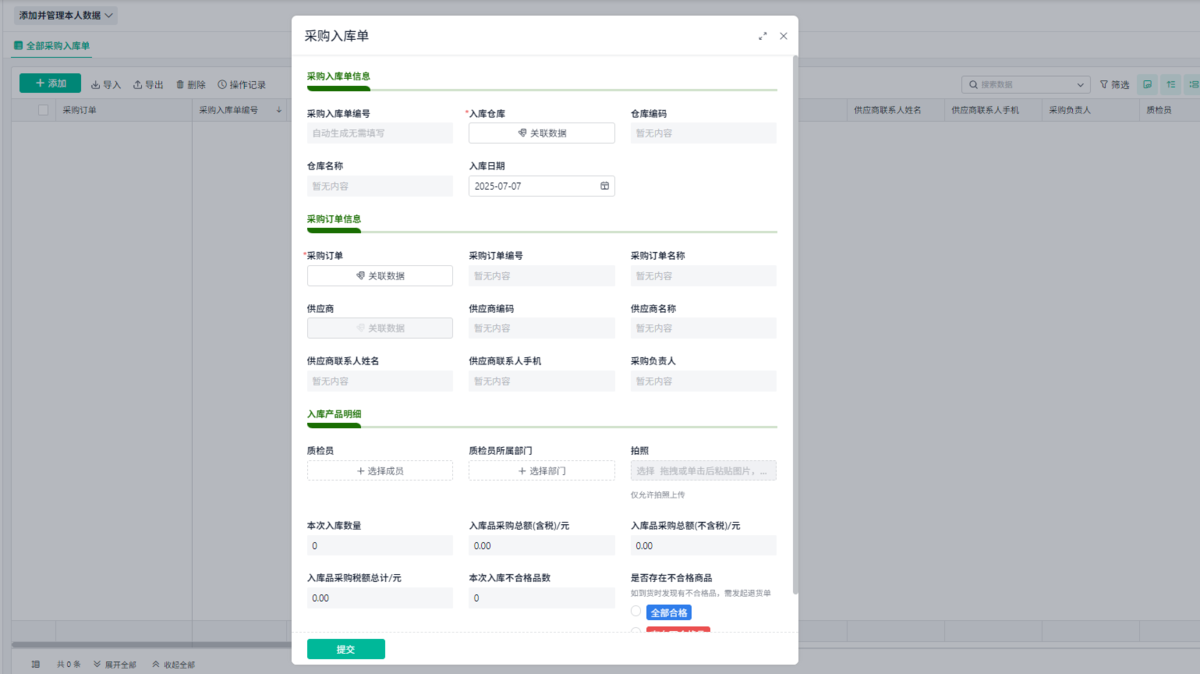Open 操作记录 history log
This screenshot has width=1200, height=674.
click(x=241, y=85)
